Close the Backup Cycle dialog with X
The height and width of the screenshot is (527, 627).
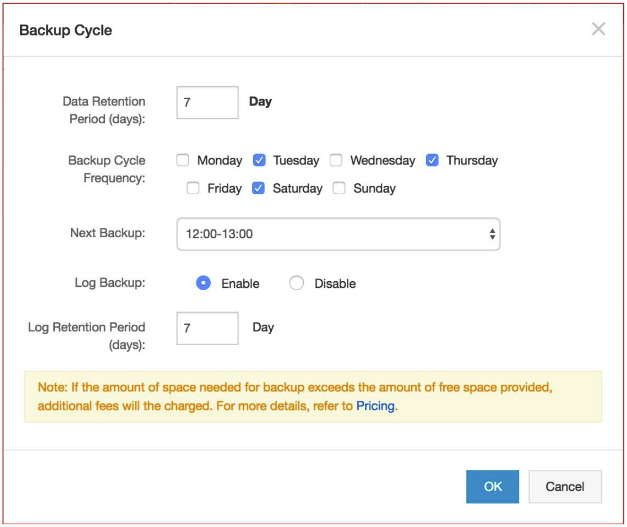(x=598, y=29)
